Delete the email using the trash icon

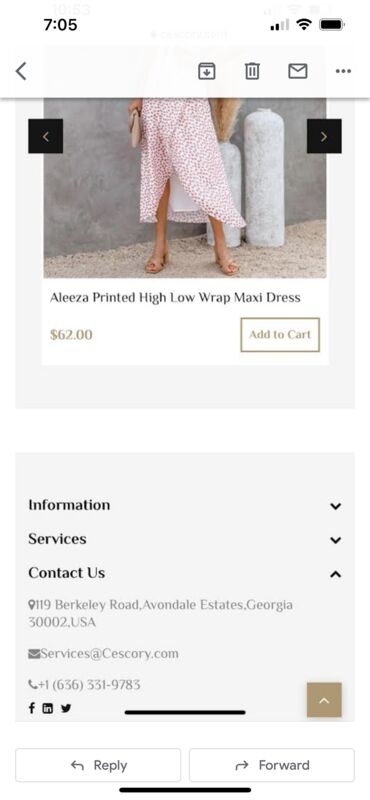click(x=252, y=71)
